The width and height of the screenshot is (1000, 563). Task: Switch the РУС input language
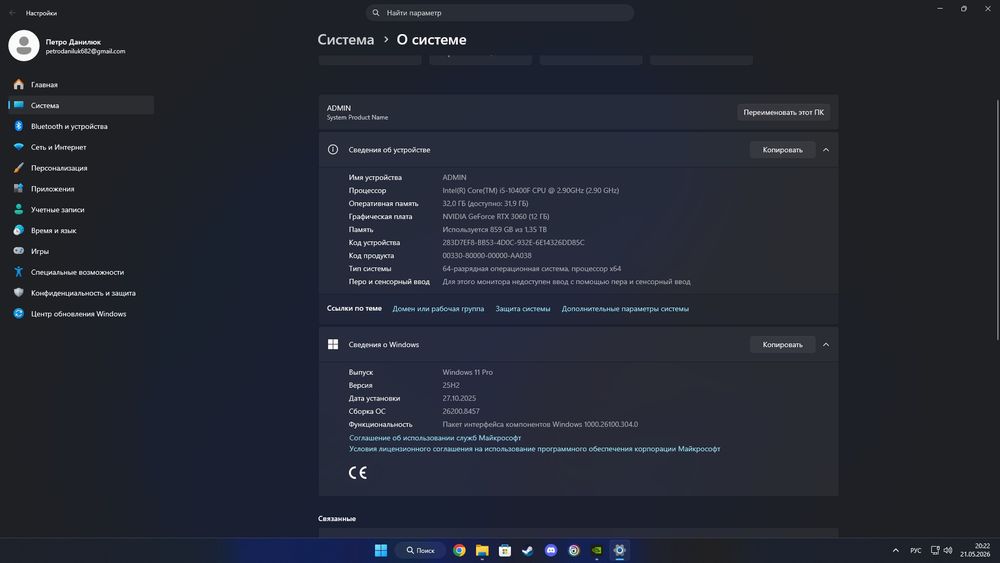click(916, 550)
